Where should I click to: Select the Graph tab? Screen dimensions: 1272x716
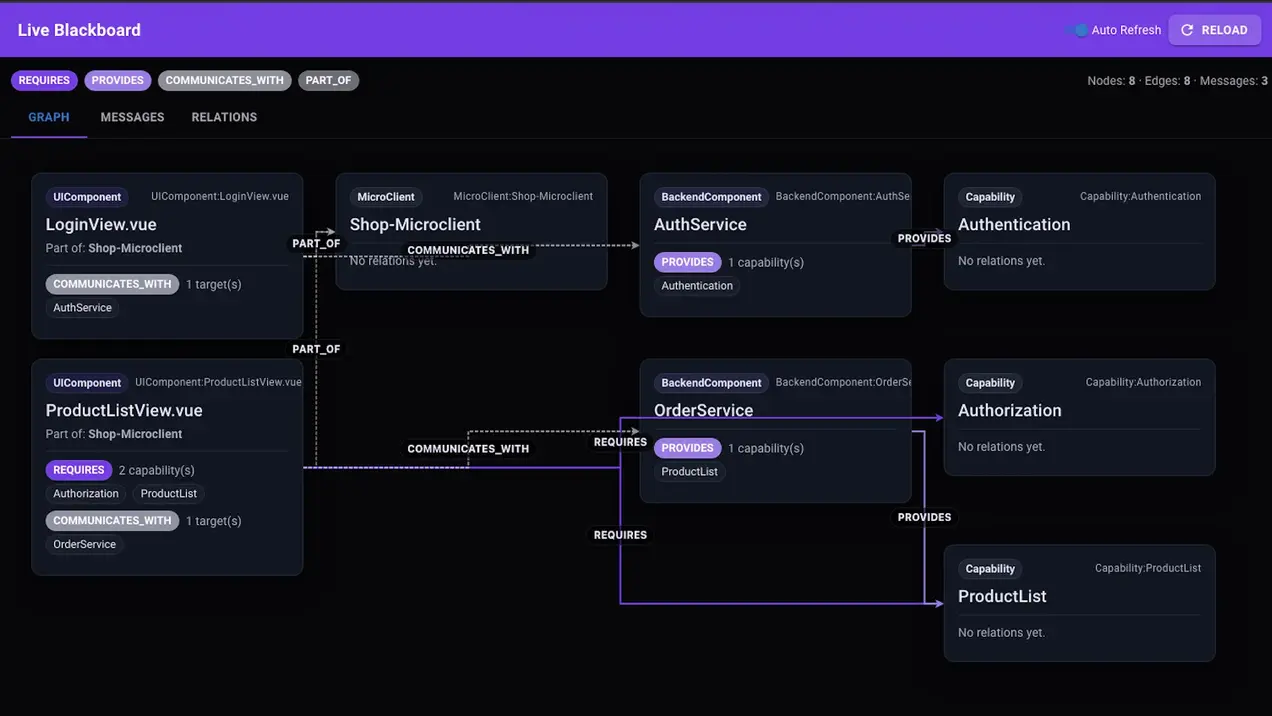pyautogui.click(x=49, y=117)
